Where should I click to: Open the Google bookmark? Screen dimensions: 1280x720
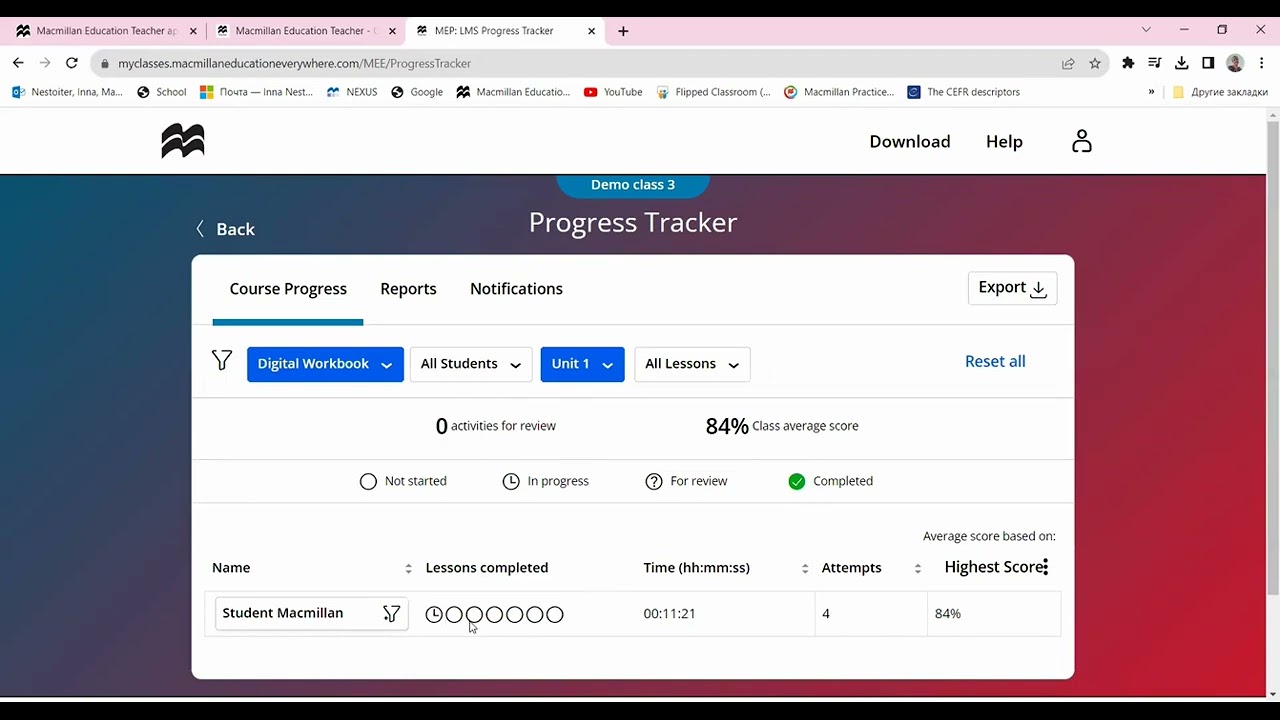point(417,92)
